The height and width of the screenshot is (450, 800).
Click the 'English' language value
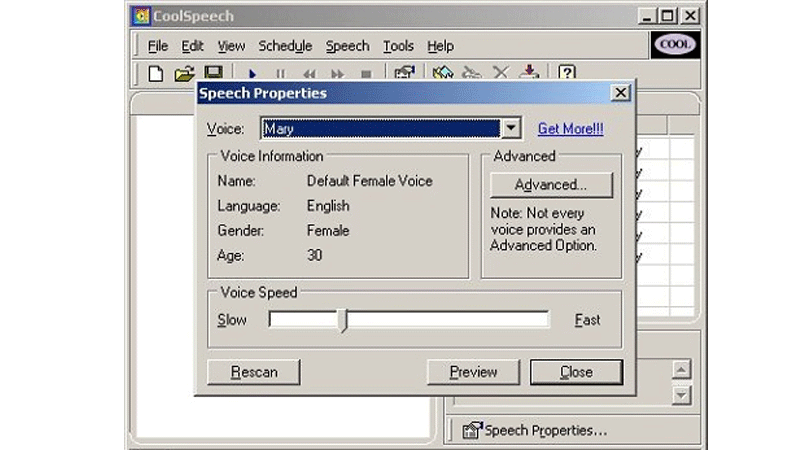[x=328, y=206]
